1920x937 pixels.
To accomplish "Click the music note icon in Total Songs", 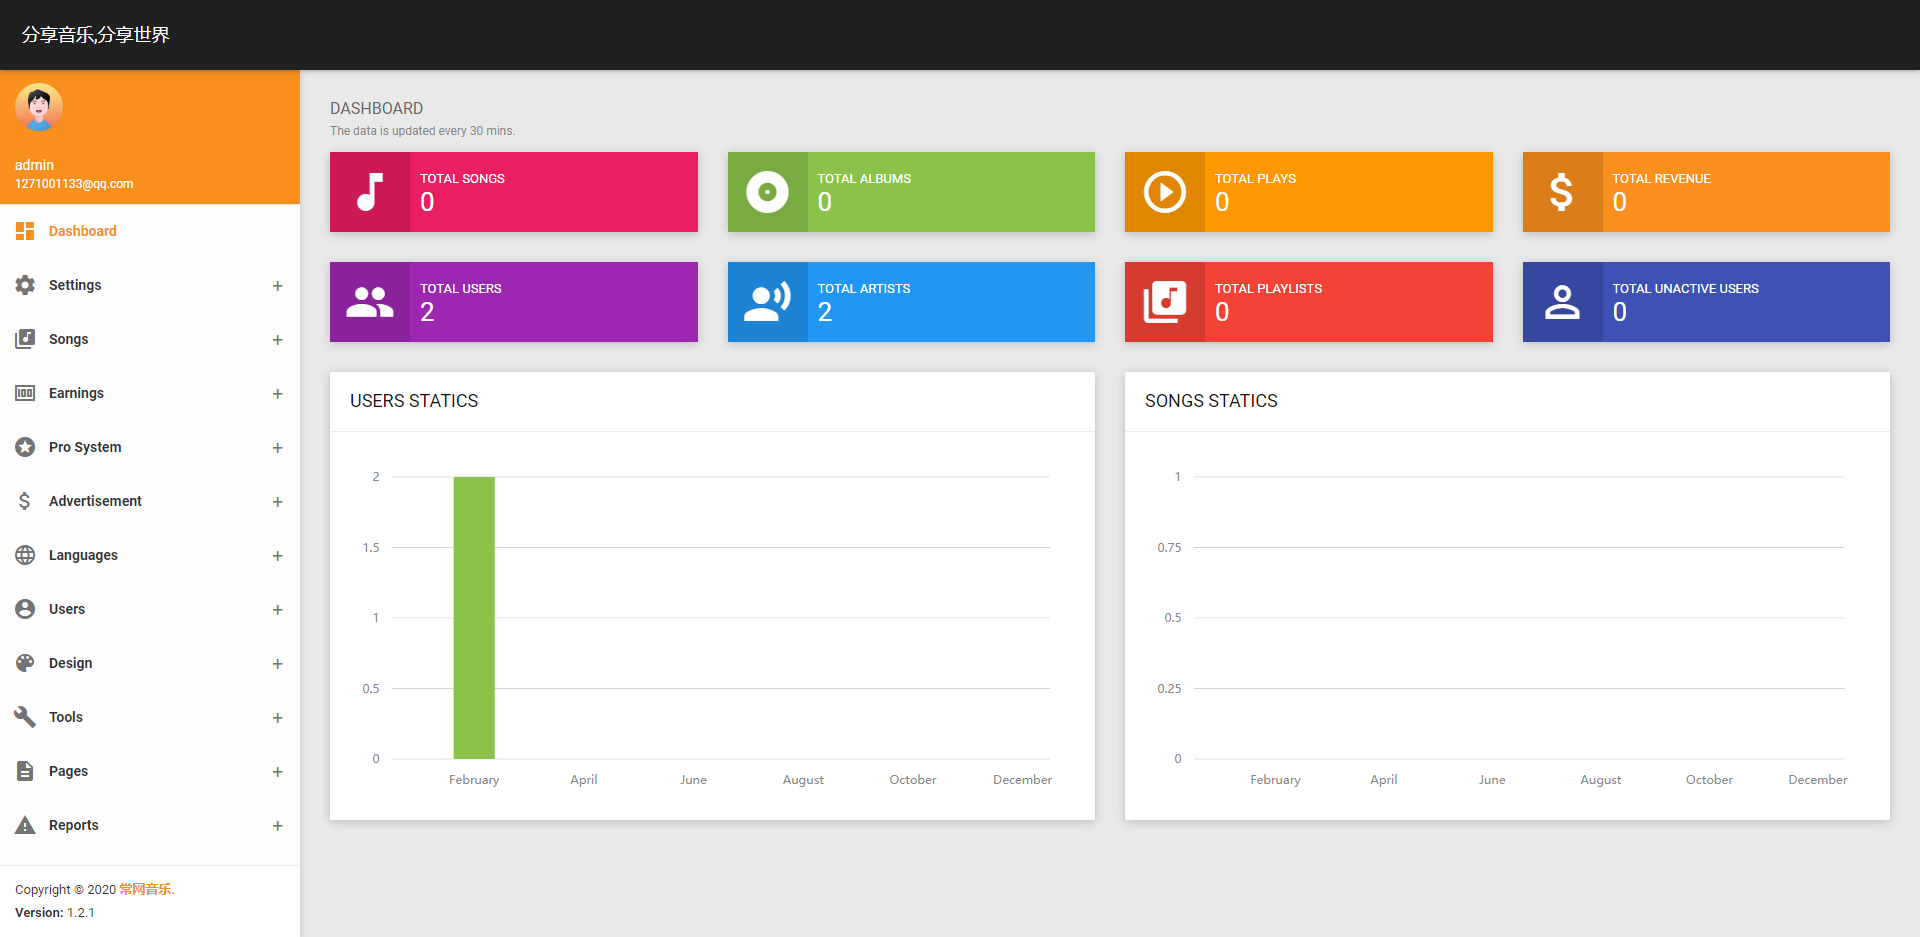I will coord(370,192).
